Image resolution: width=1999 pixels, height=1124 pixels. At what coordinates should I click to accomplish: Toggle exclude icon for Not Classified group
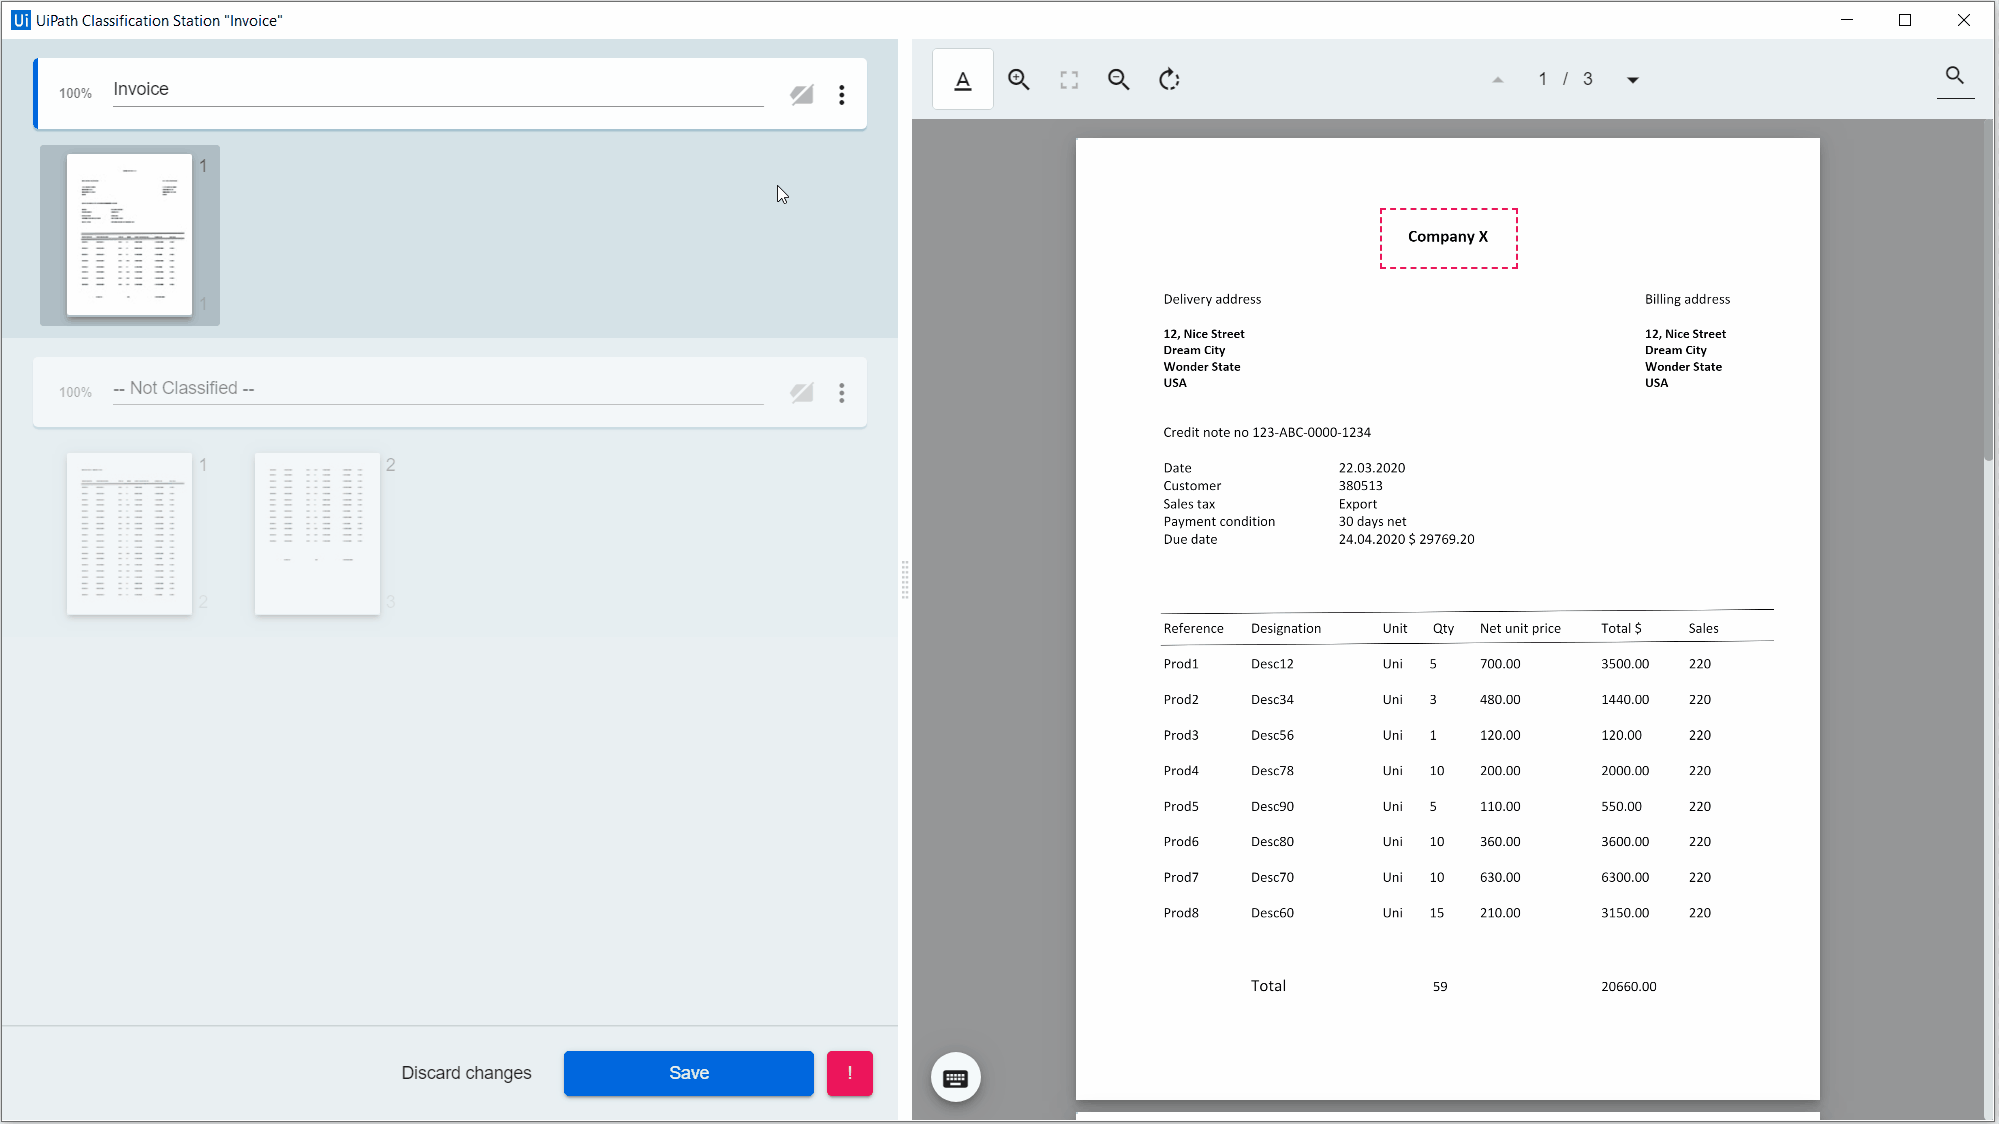tap(802, 393)
